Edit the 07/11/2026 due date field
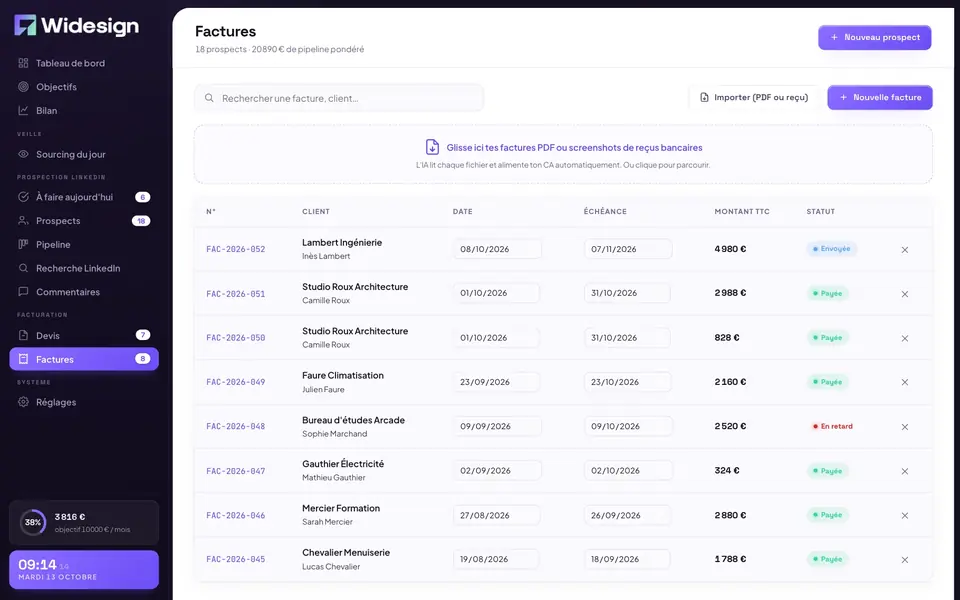960x600 pixels. 628,249
